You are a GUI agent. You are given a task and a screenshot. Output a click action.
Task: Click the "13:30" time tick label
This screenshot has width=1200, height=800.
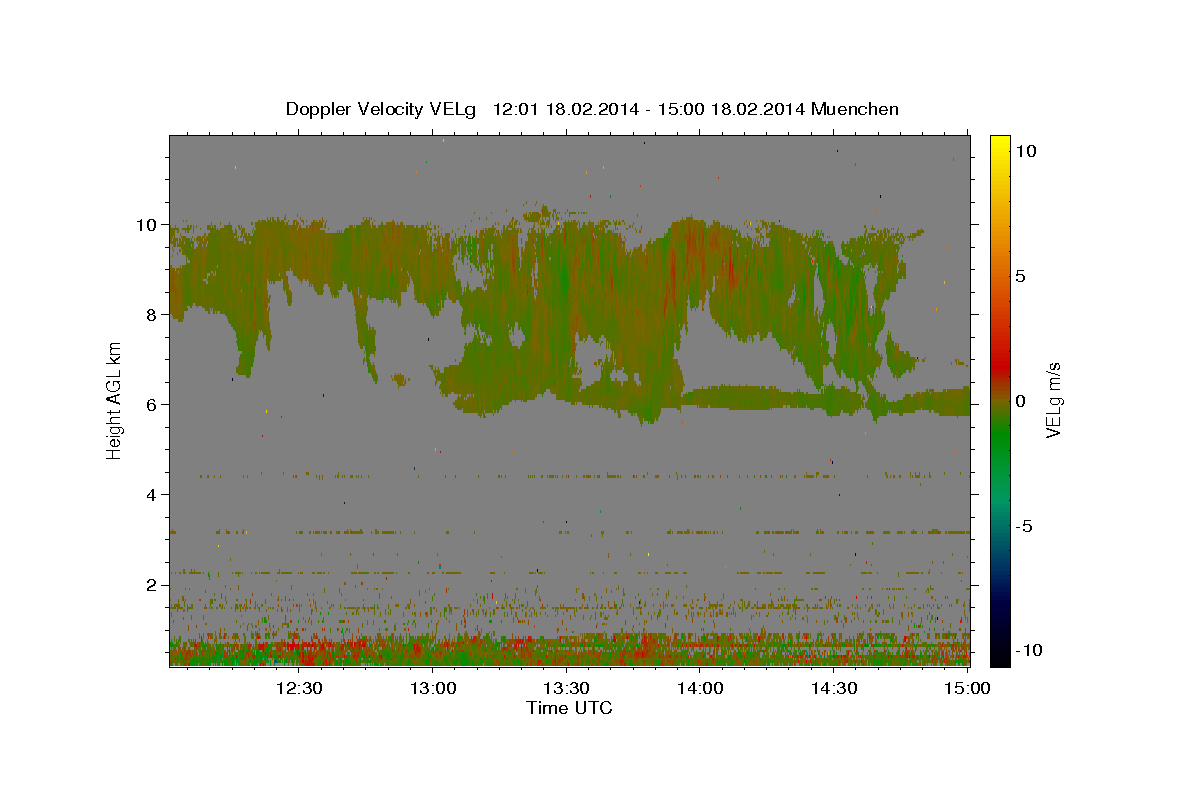tap(566, 688)
